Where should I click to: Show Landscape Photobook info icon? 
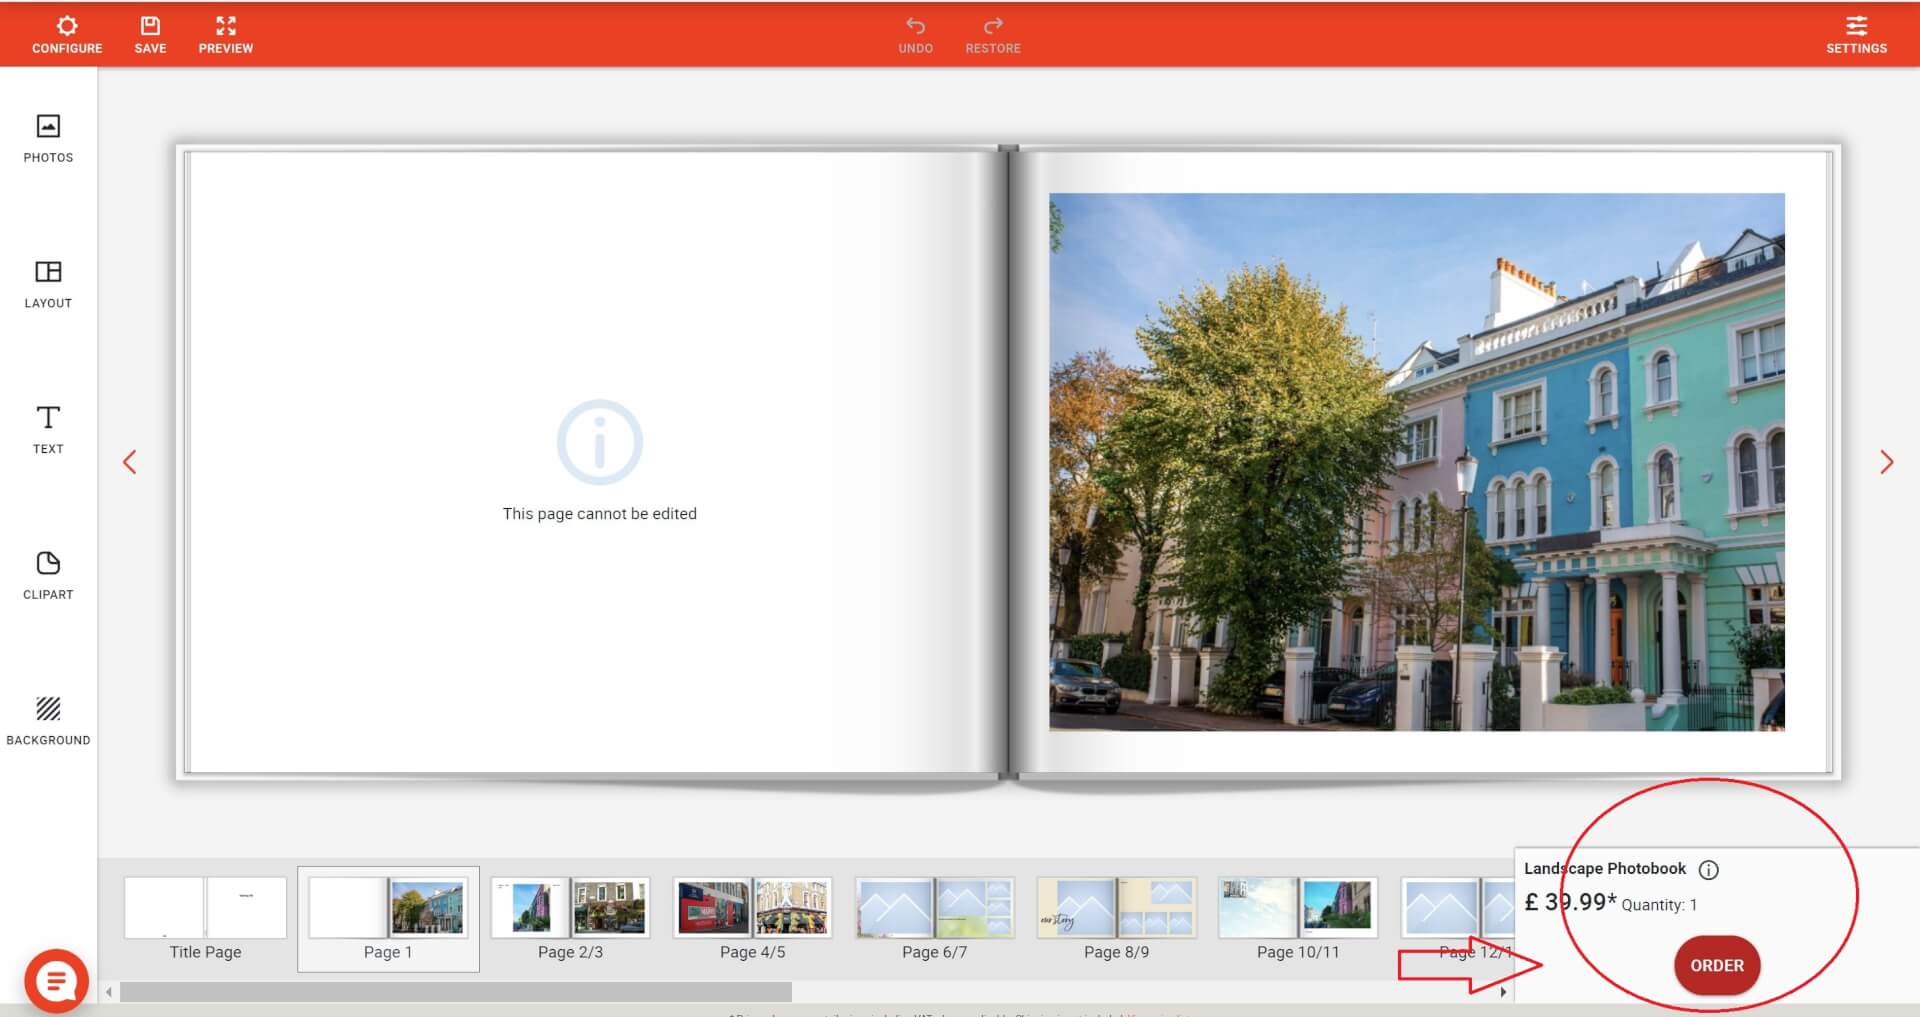click(x=1709, y=870)
